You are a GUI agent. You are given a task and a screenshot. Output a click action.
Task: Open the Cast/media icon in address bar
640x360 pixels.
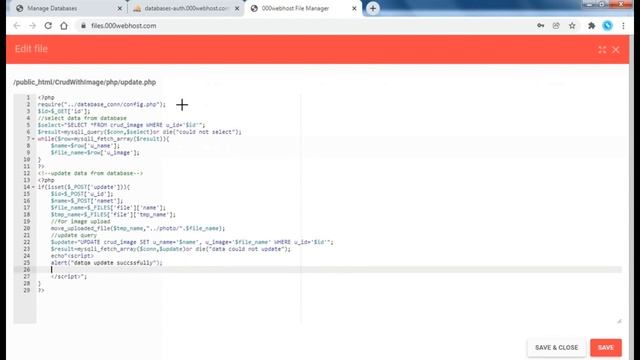556,26
